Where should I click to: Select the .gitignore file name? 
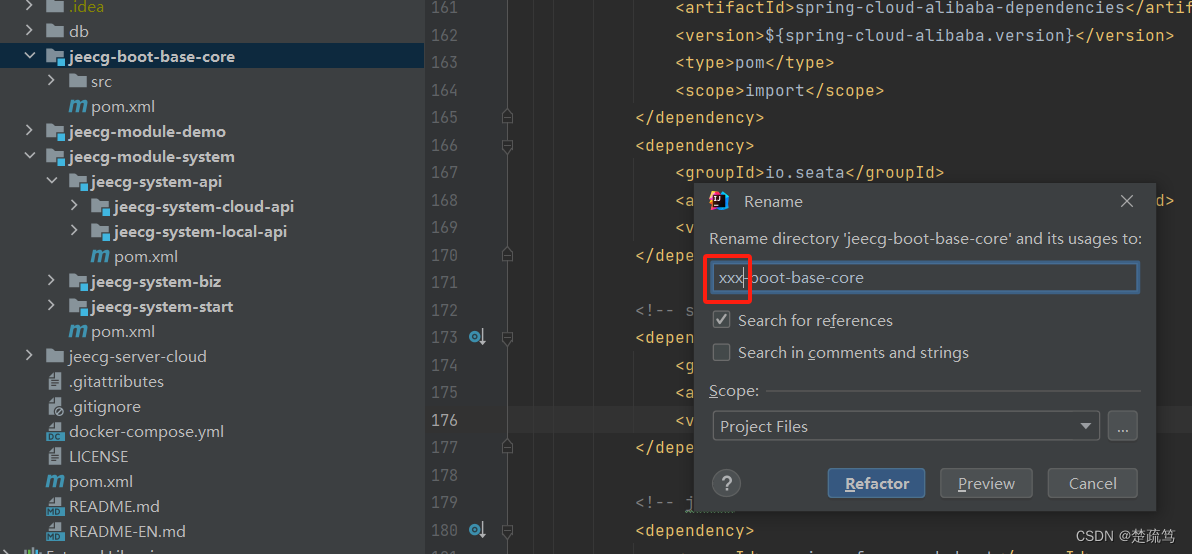point(105,407)
